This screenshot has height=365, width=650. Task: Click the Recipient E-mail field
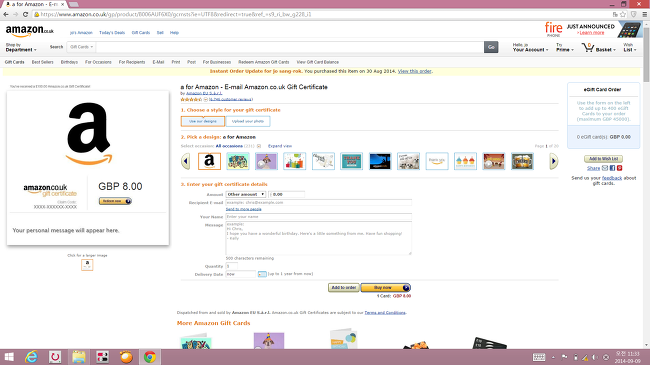point(318,202)
